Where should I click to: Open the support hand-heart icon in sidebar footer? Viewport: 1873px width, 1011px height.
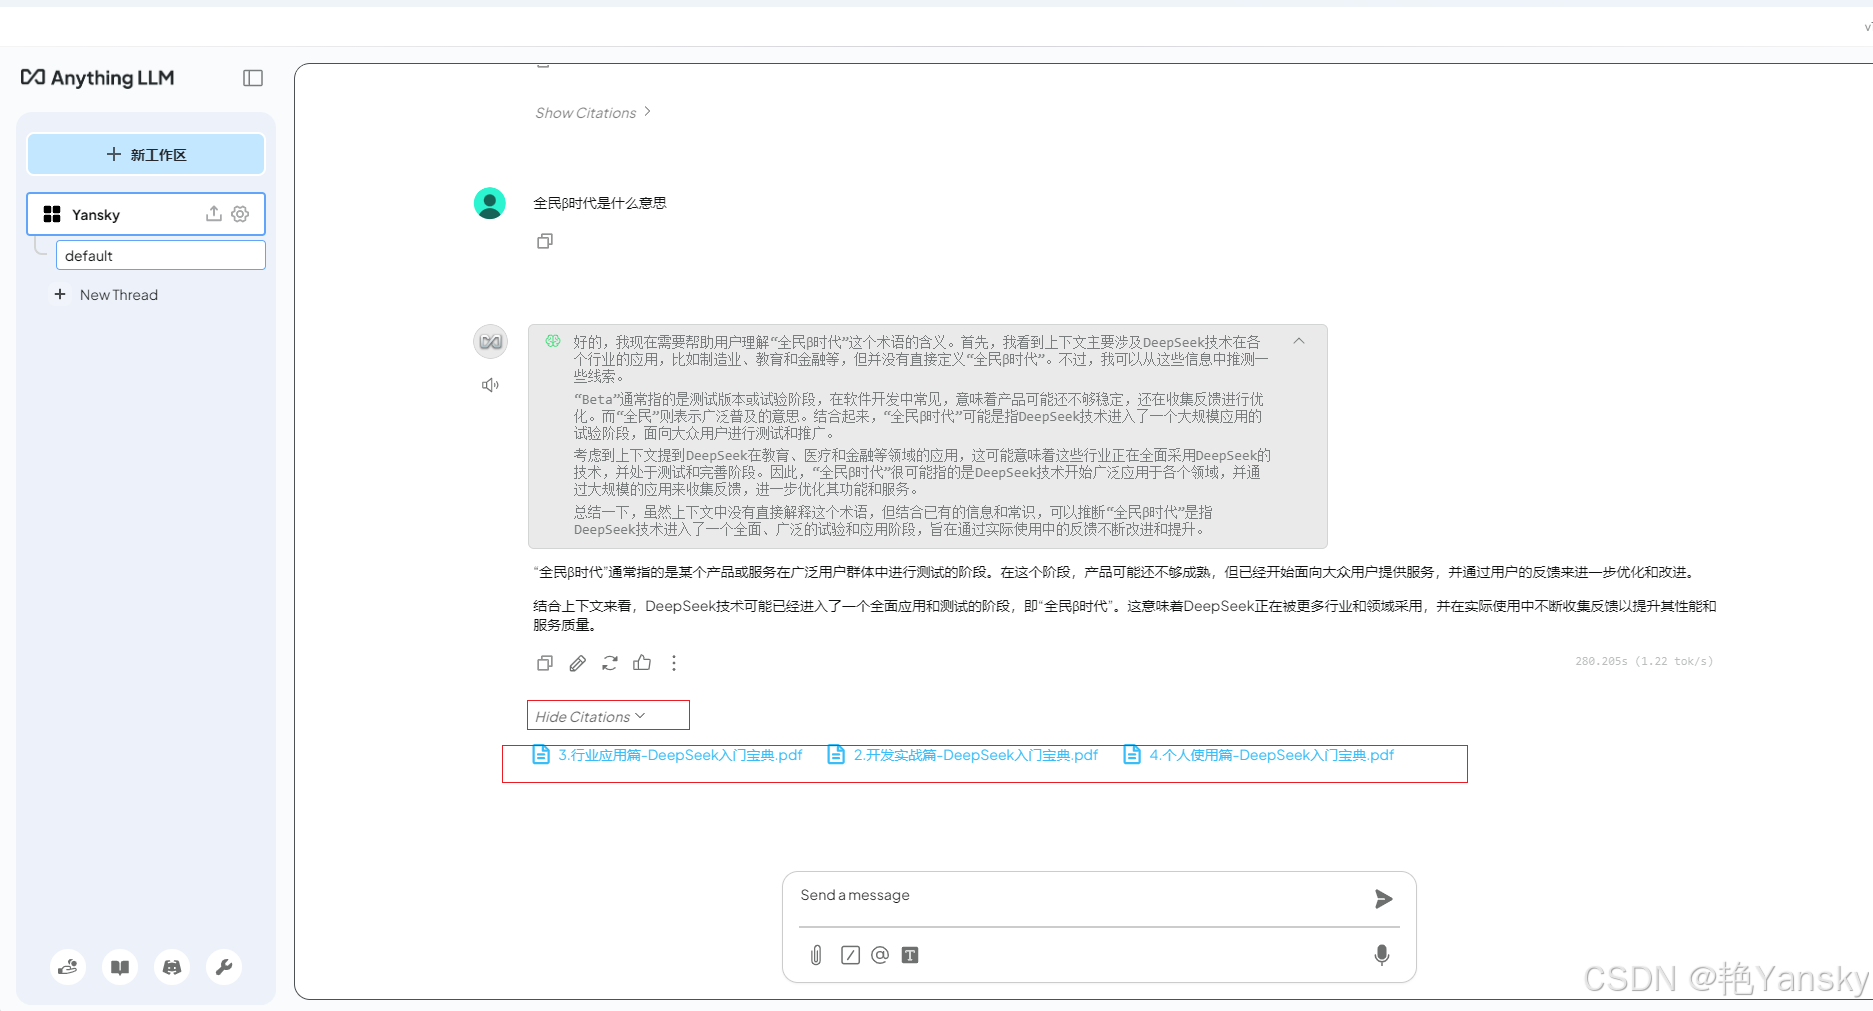pos(68,967)
